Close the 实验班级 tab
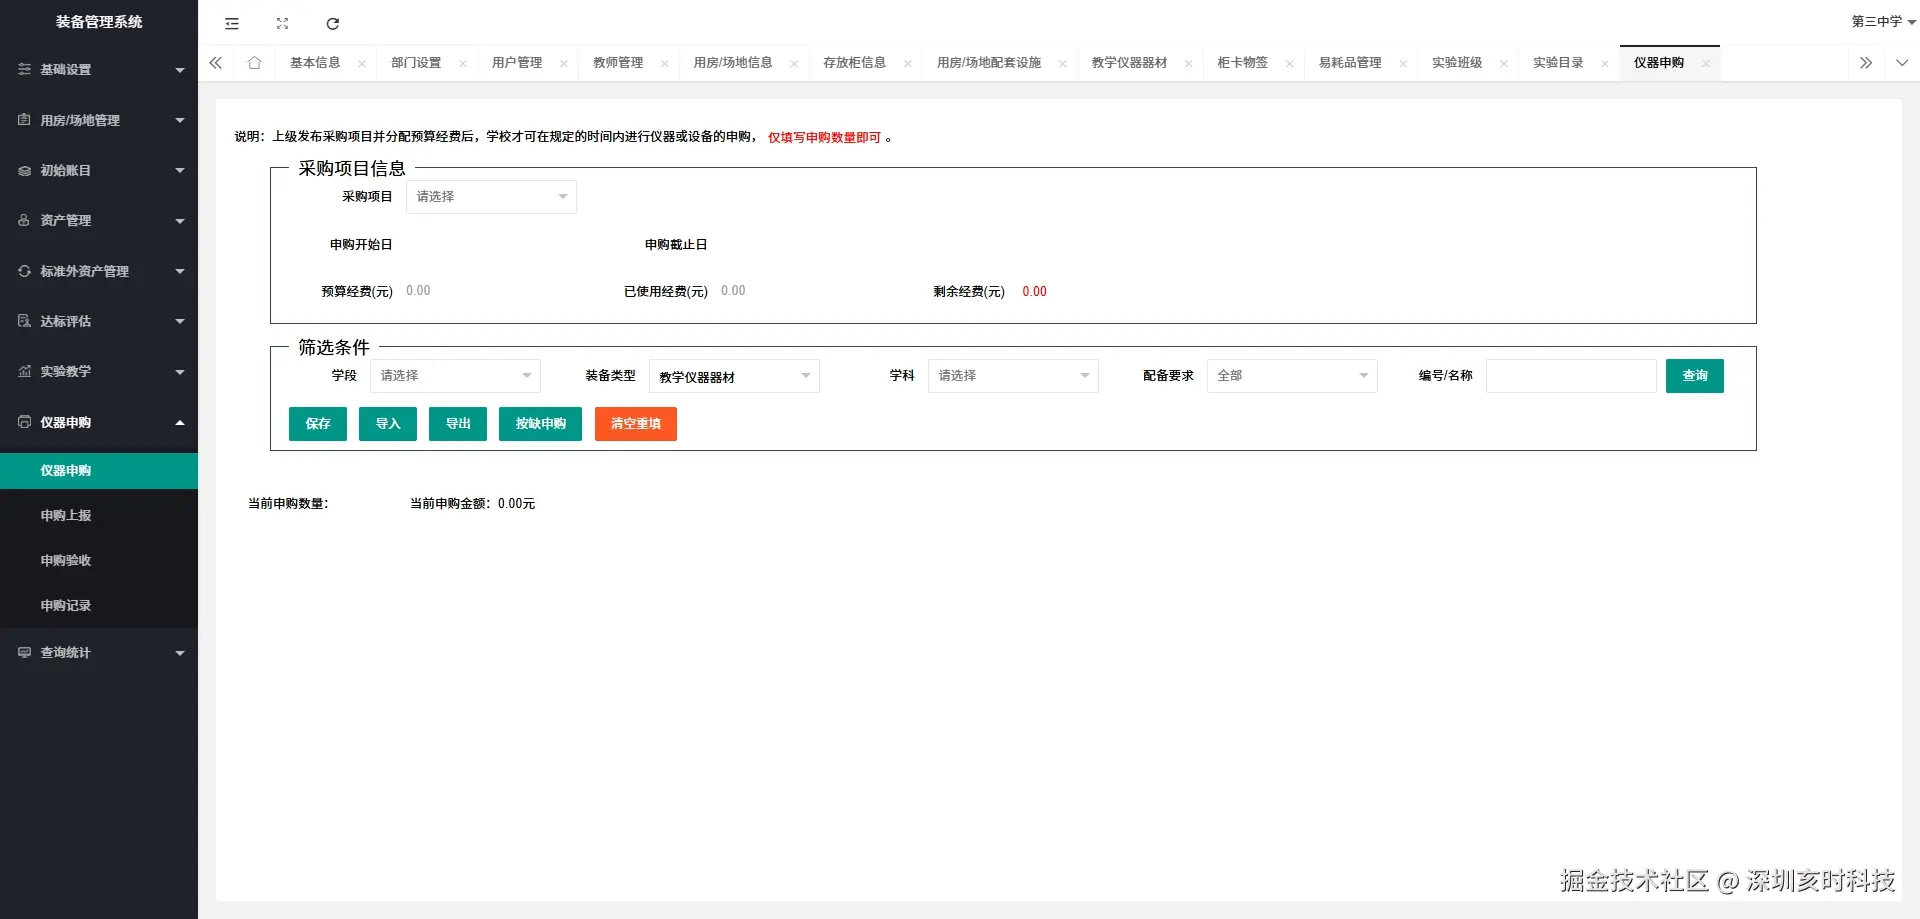The width and height of the screenshot is (1920, 919). [x=1504, y=63]
